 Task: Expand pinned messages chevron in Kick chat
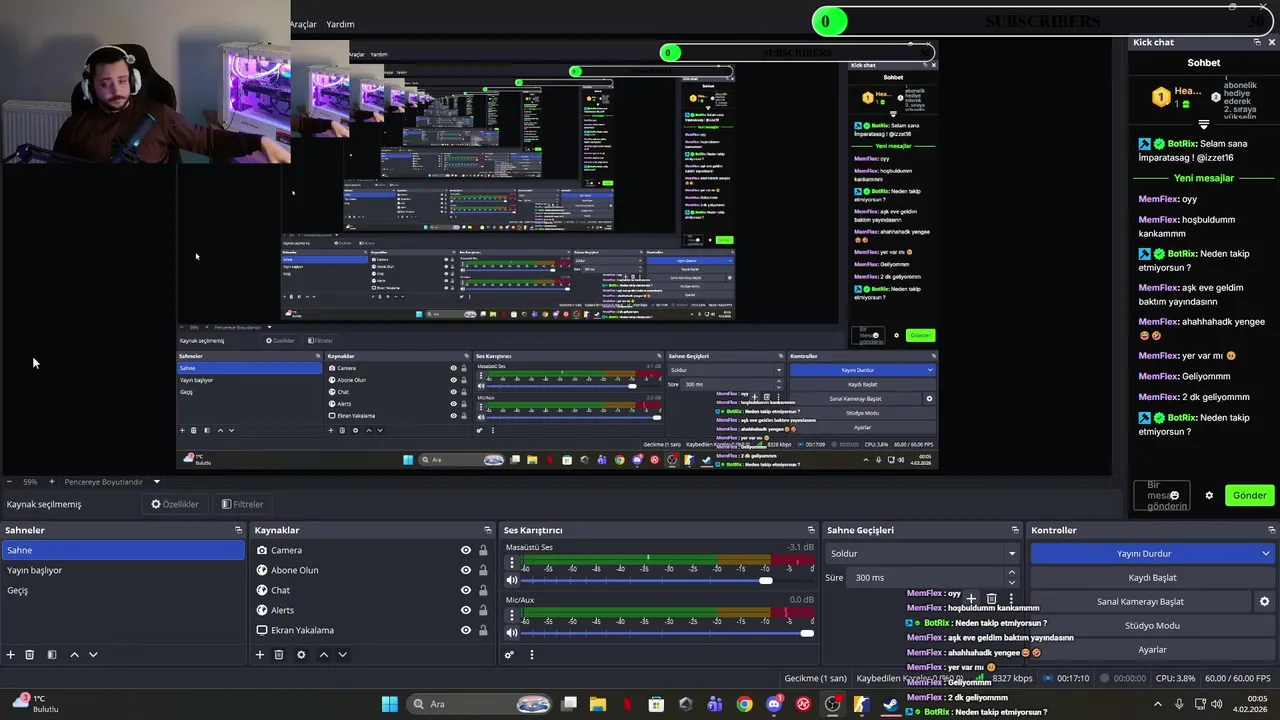click(x=1204, y=125)
